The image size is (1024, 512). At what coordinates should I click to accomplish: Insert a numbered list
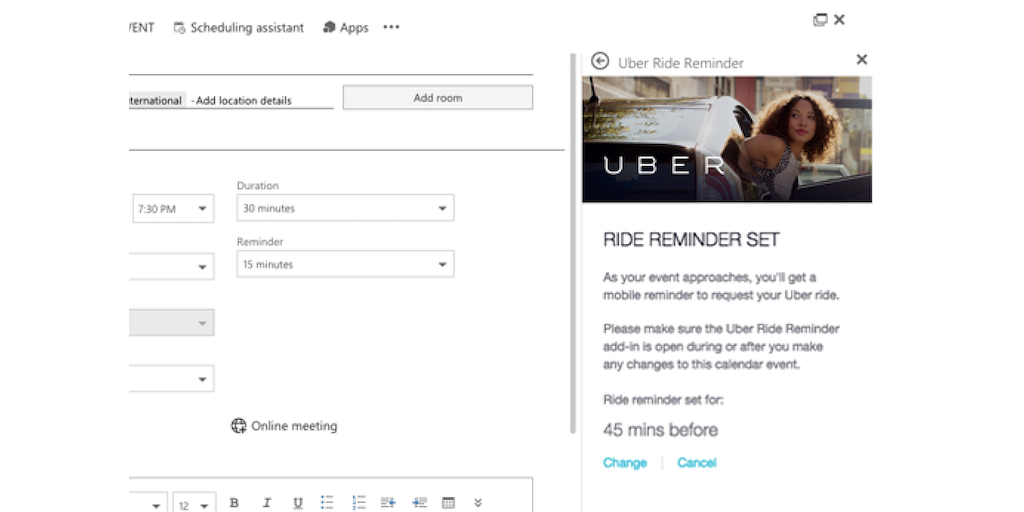pyautogui.click(x=359, y=502)
